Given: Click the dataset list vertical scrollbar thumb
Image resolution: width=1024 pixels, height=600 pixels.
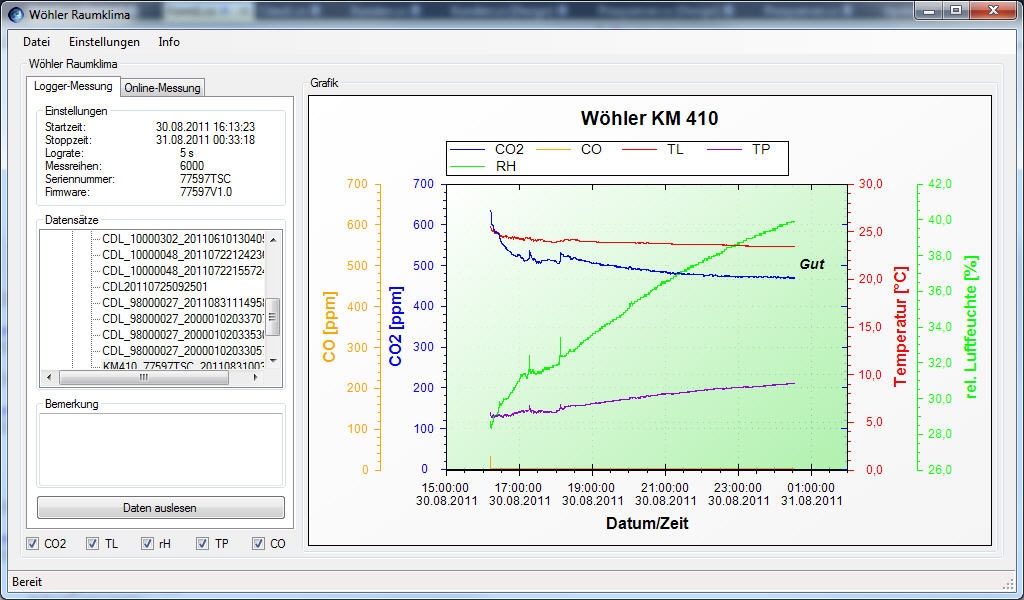Looking at the screenshot, I should tap(273, 317).
